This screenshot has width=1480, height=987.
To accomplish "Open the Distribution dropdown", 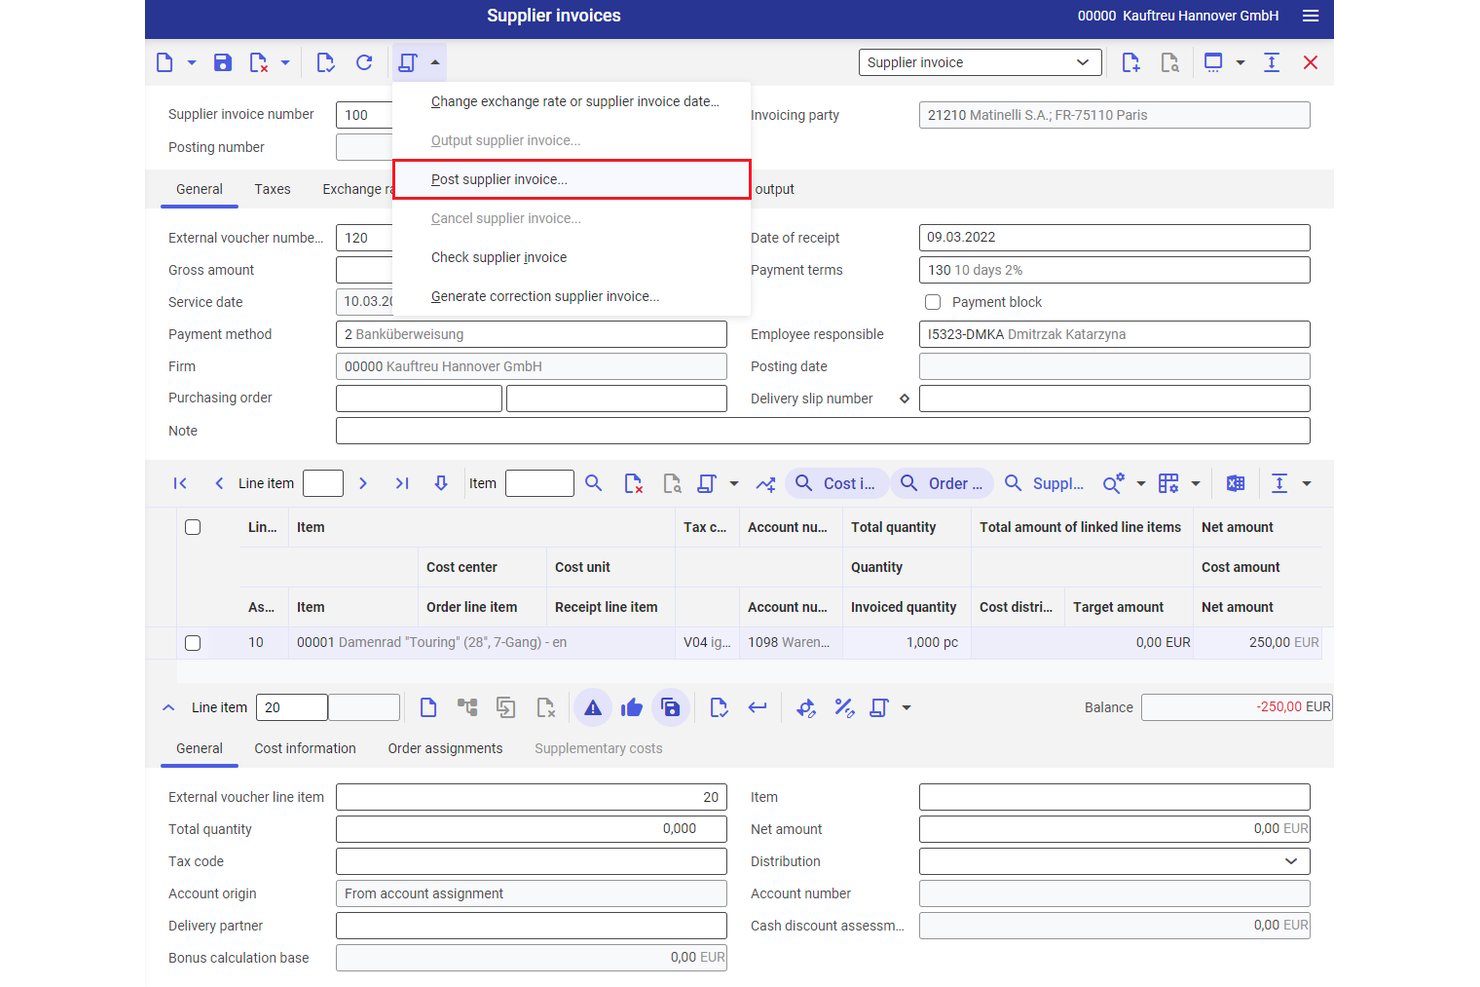I will [1114, 861].
